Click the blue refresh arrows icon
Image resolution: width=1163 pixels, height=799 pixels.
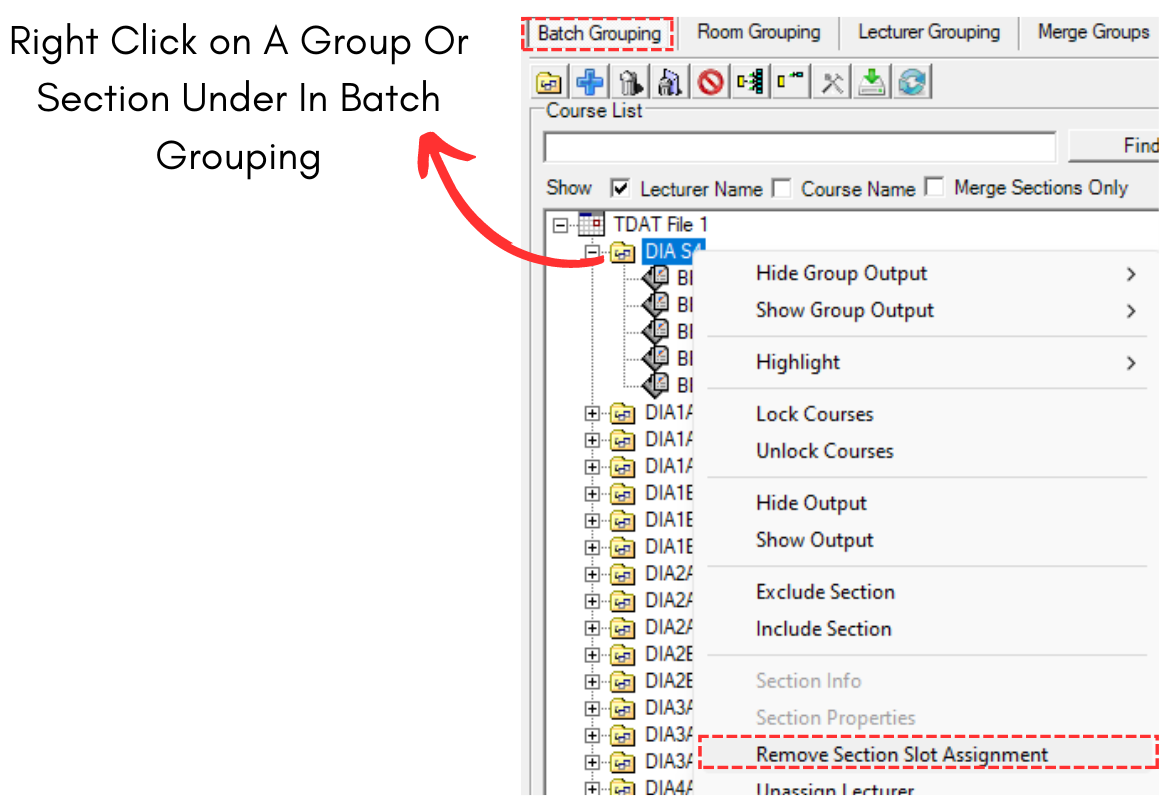point(912,82)
